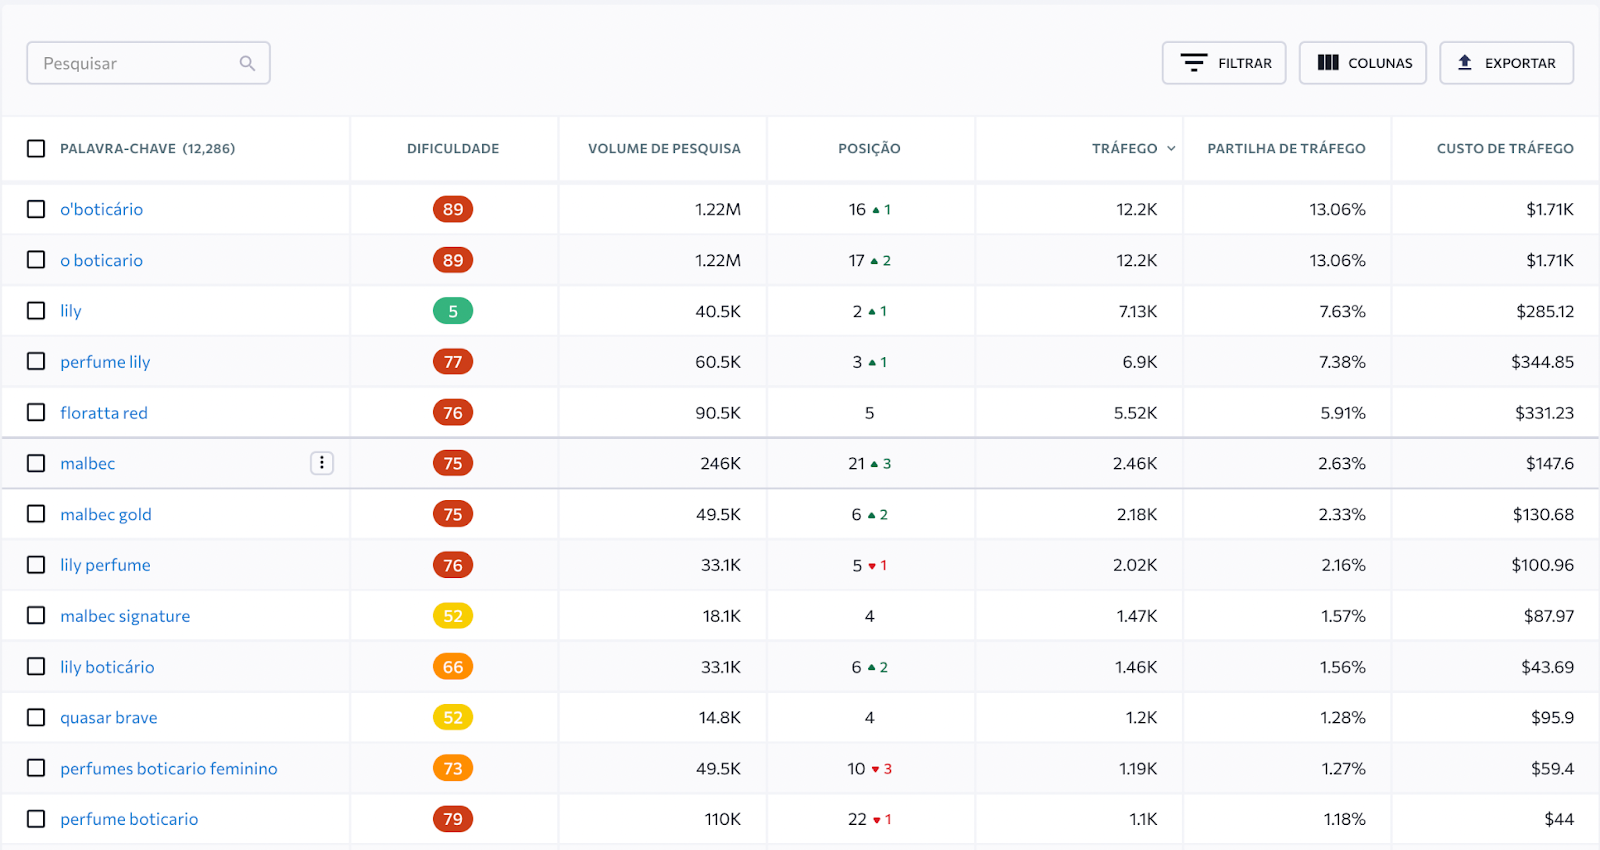Open the Filtrar filter button
The height and width of the screenshot is (850, 1600).
click(x=1224, y=63)
